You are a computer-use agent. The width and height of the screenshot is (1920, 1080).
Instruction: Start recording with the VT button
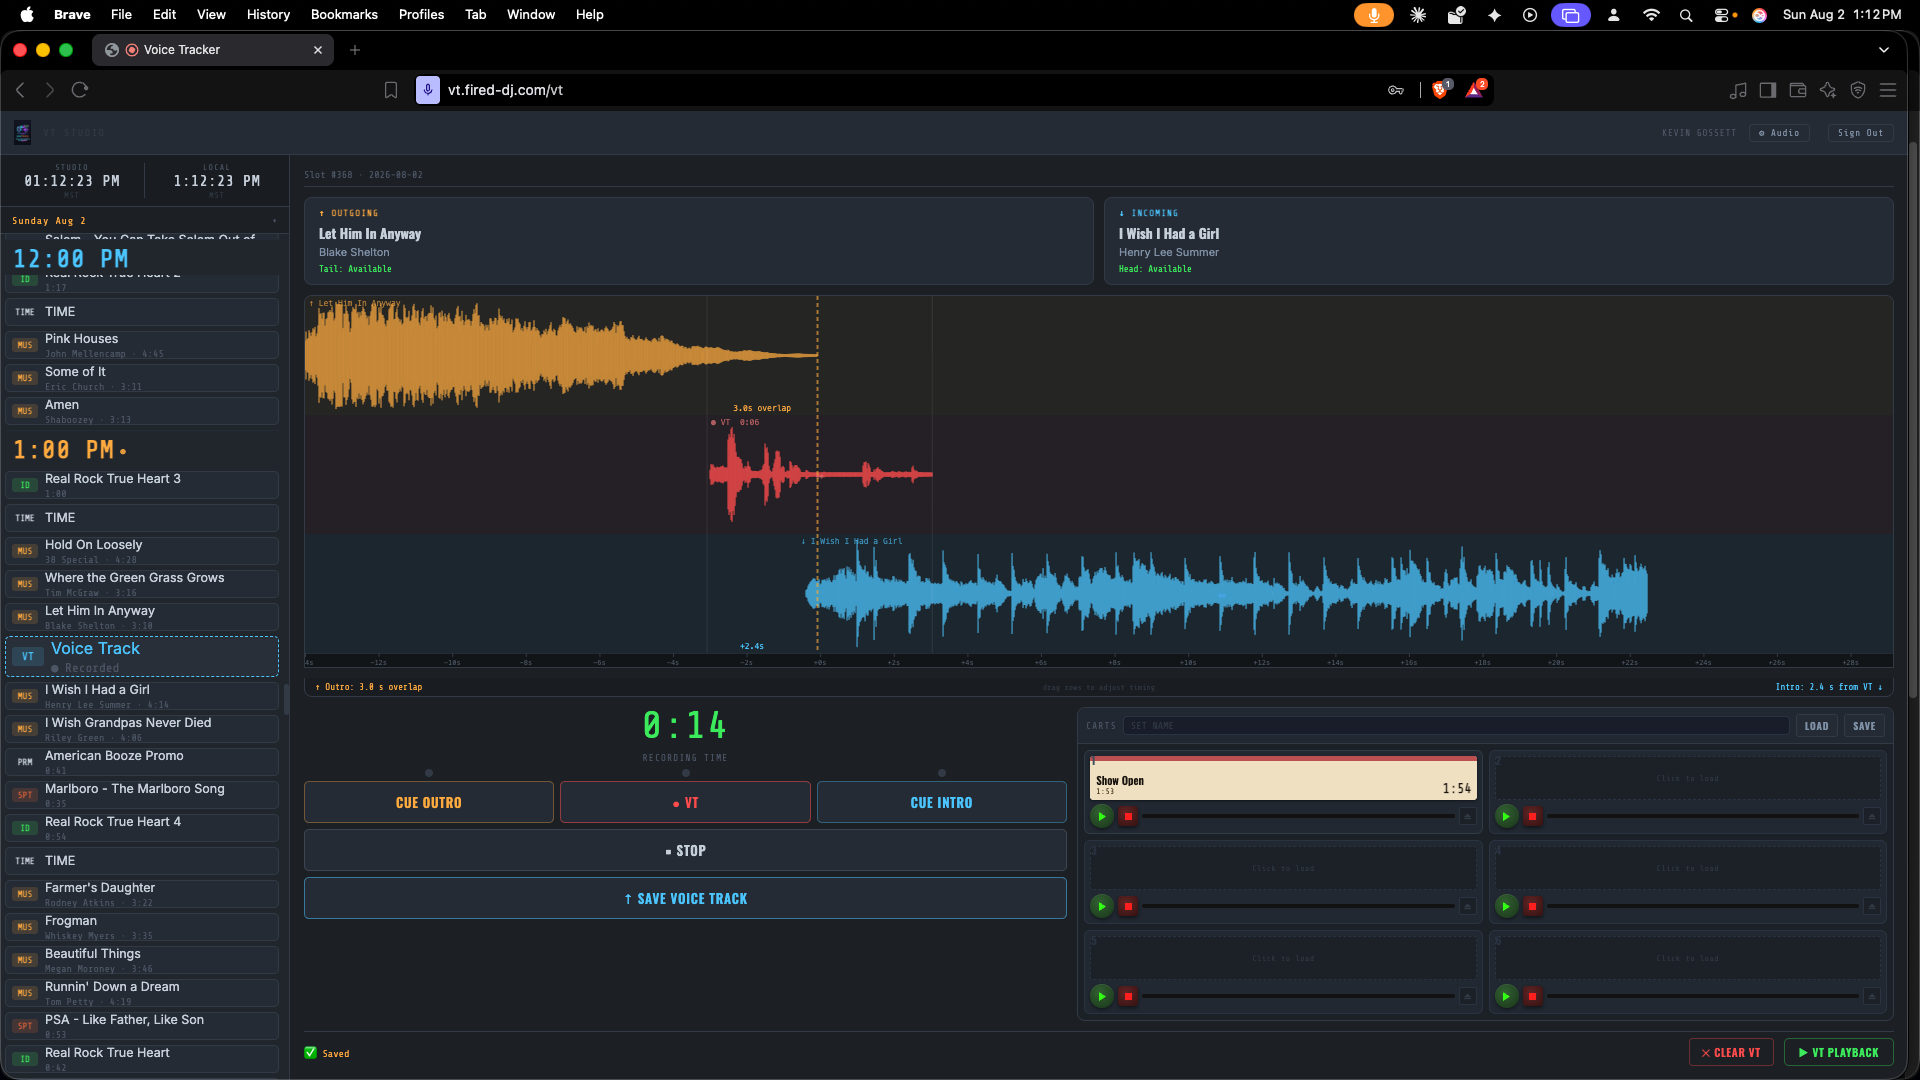click(685, 802)
